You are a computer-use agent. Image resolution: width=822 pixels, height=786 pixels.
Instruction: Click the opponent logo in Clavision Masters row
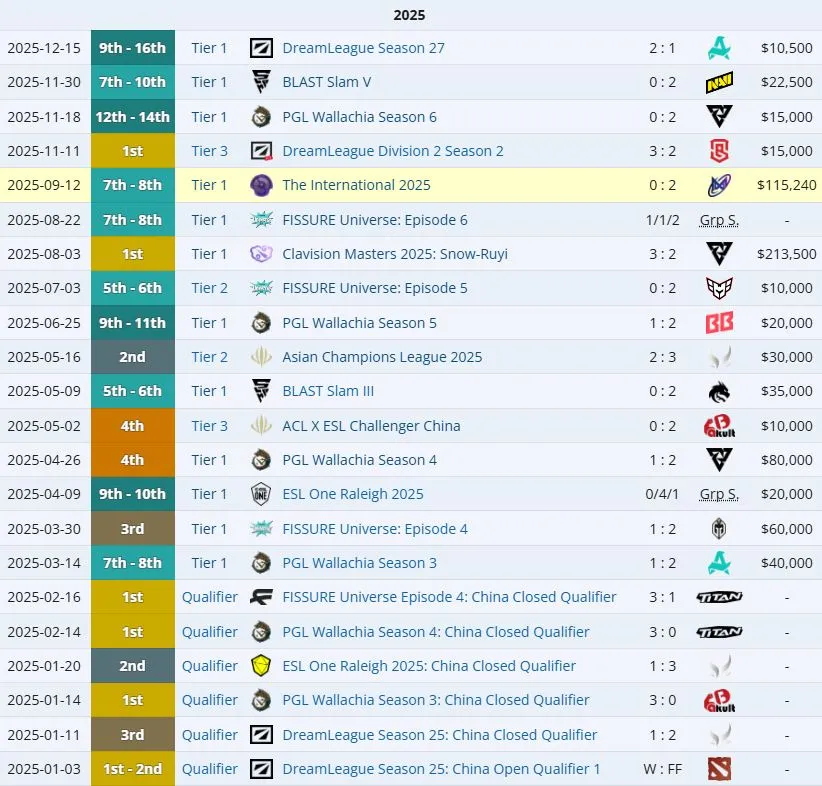pyautogui.click(x=719, y=254)
